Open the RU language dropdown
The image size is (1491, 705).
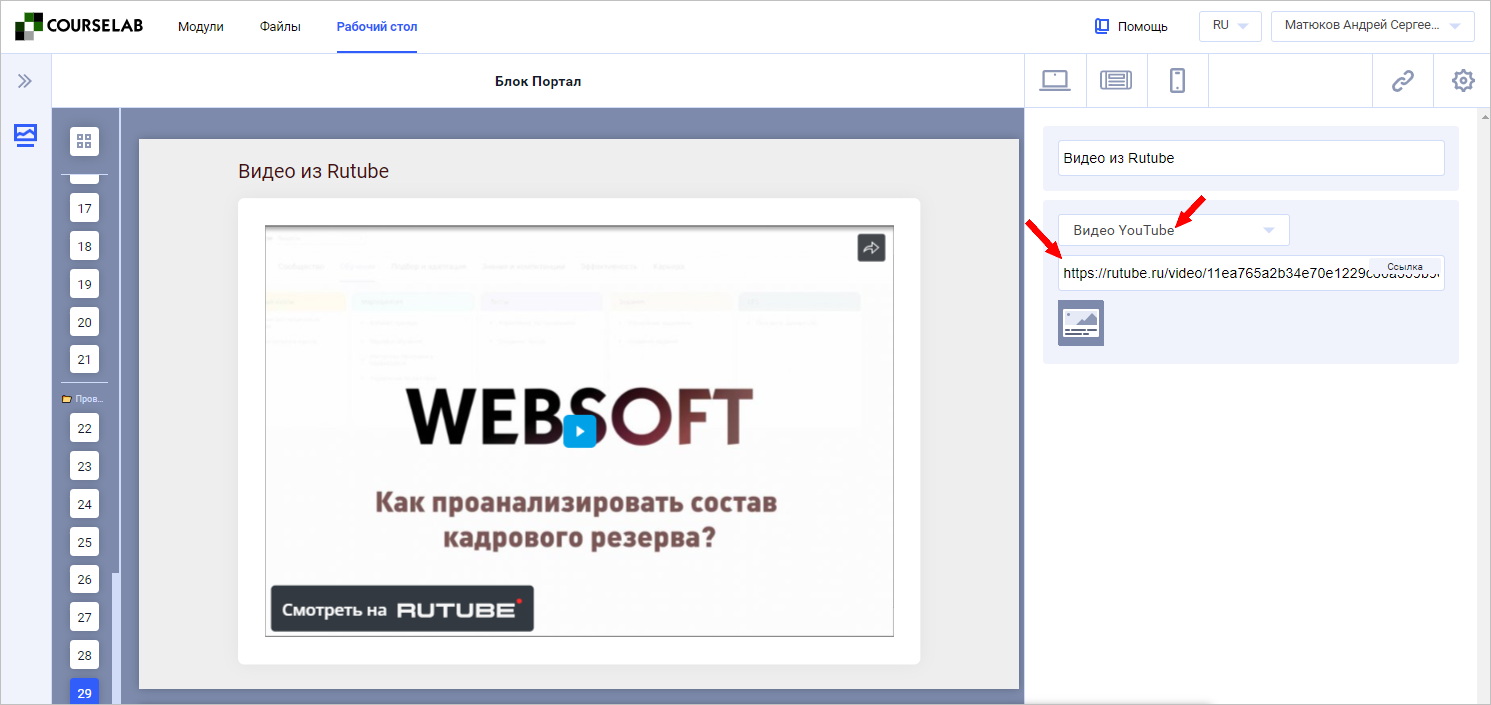[x=1230, y=25]
